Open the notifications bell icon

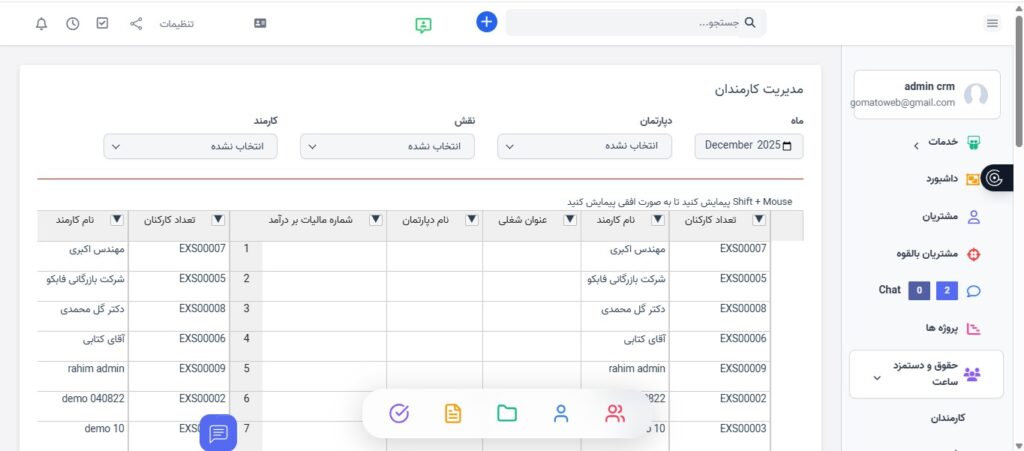[x=41, y=23]
